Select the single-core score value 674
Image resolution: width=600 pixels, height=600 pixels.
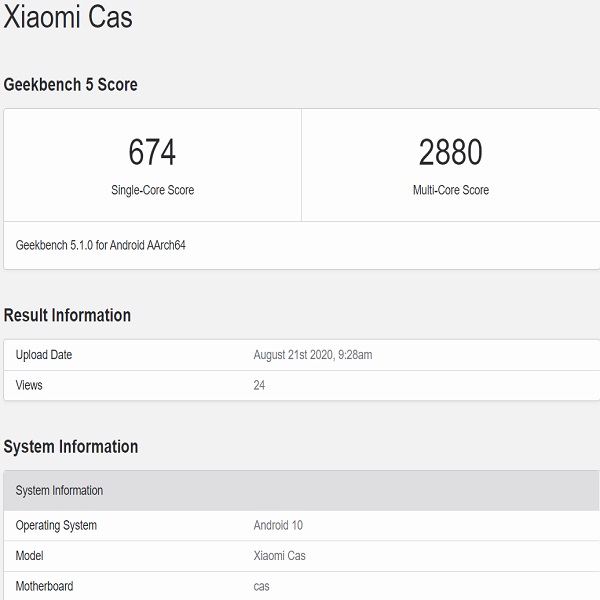(152, 152)
